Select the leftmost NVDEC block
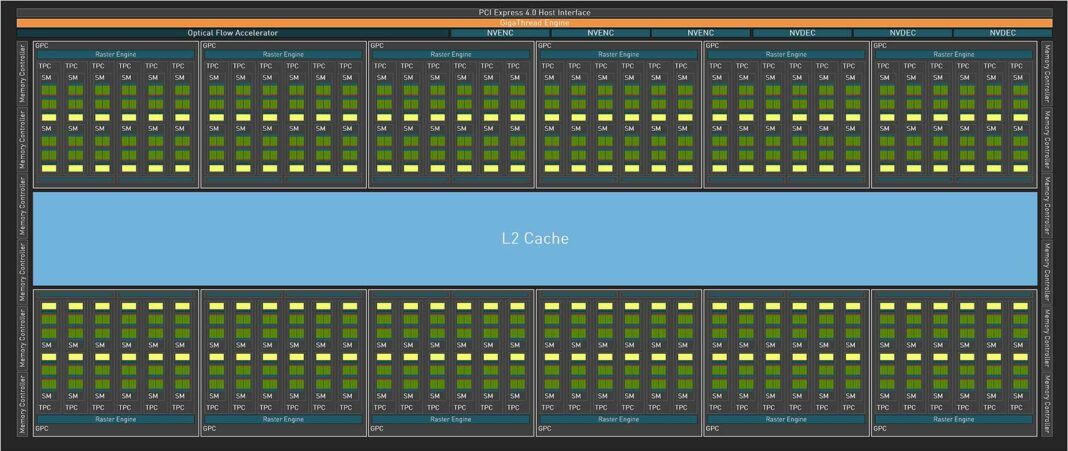 click(801, 33)
